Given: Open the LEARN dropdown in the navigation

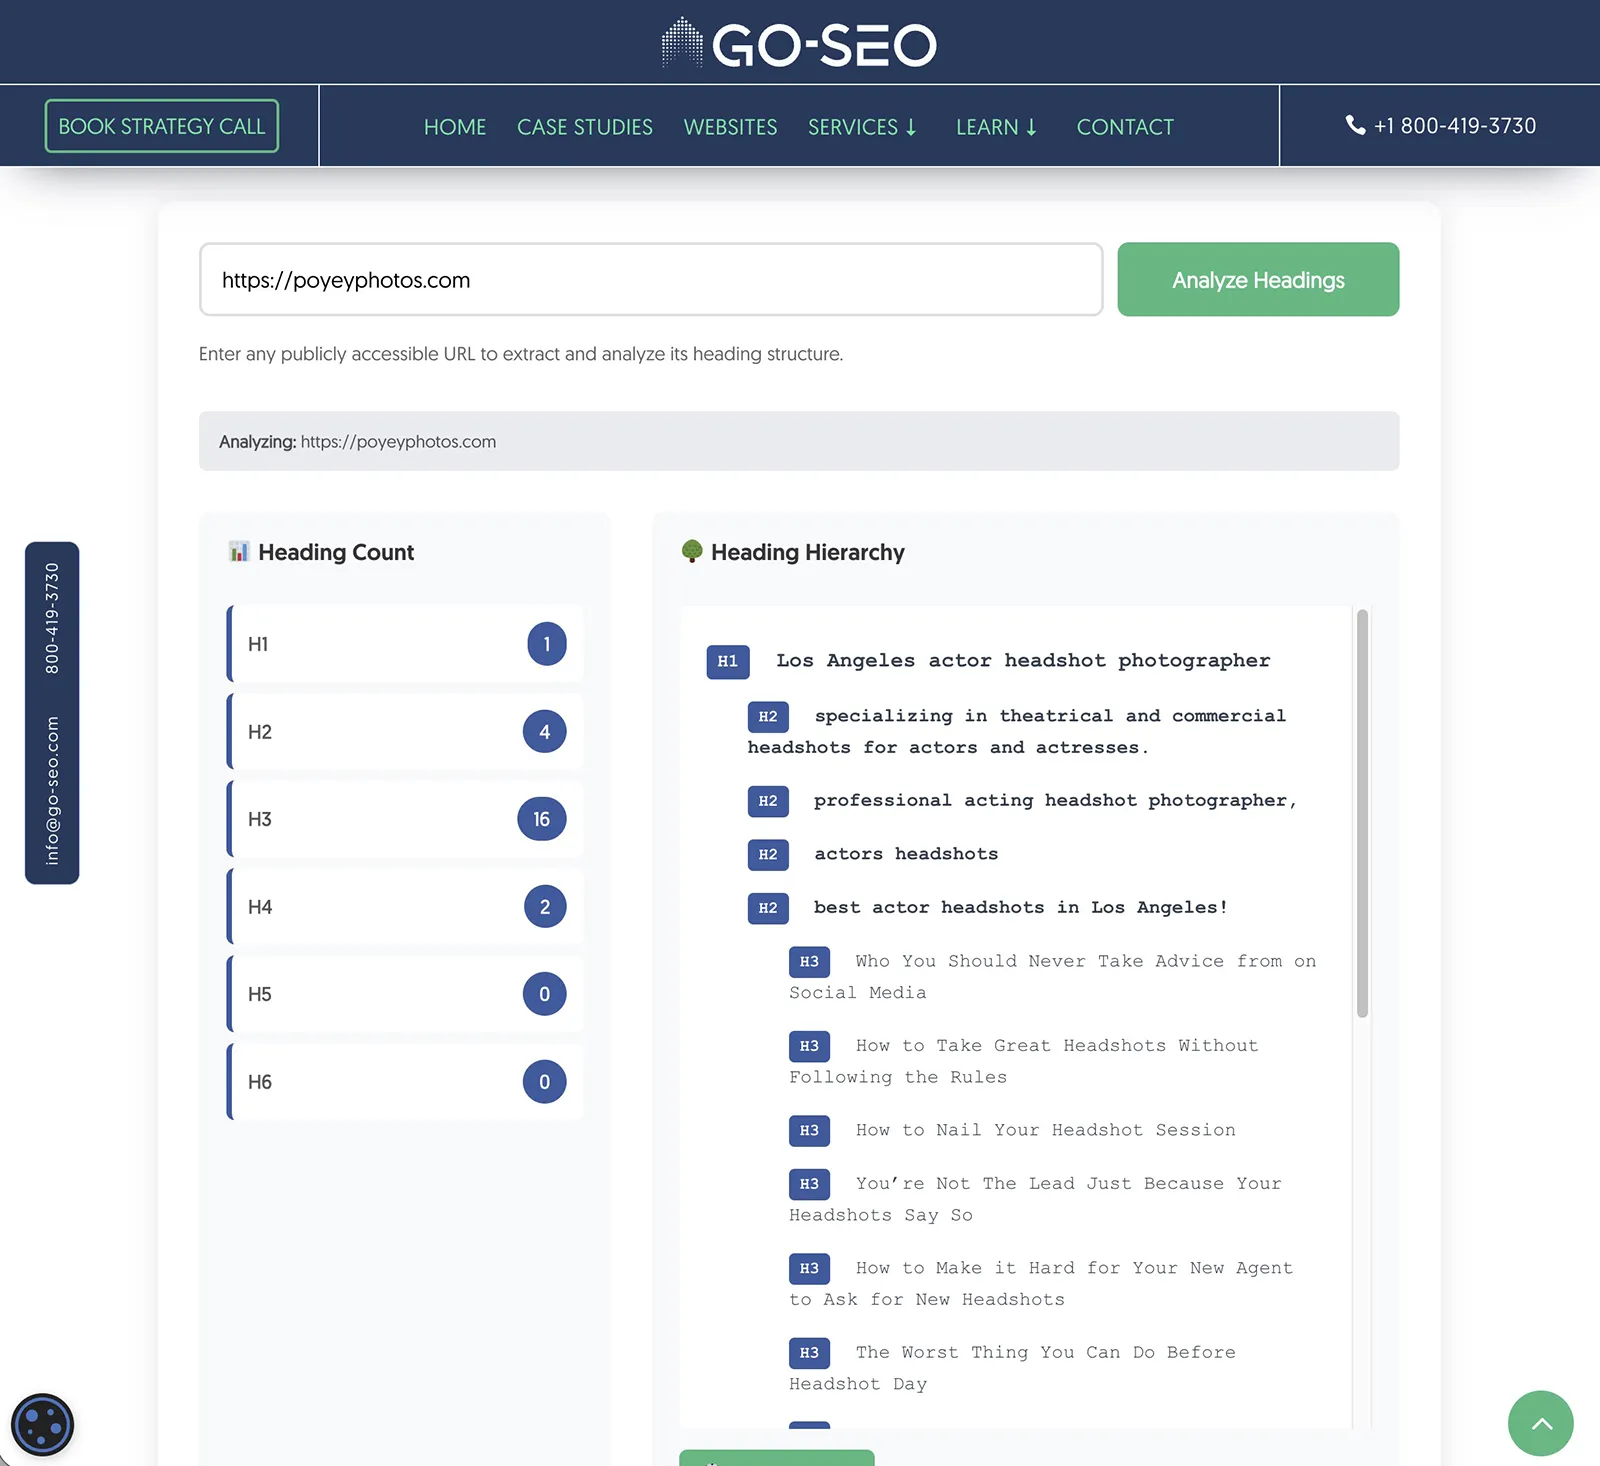Looking at the screenshot, I should (x=996, y=126).
